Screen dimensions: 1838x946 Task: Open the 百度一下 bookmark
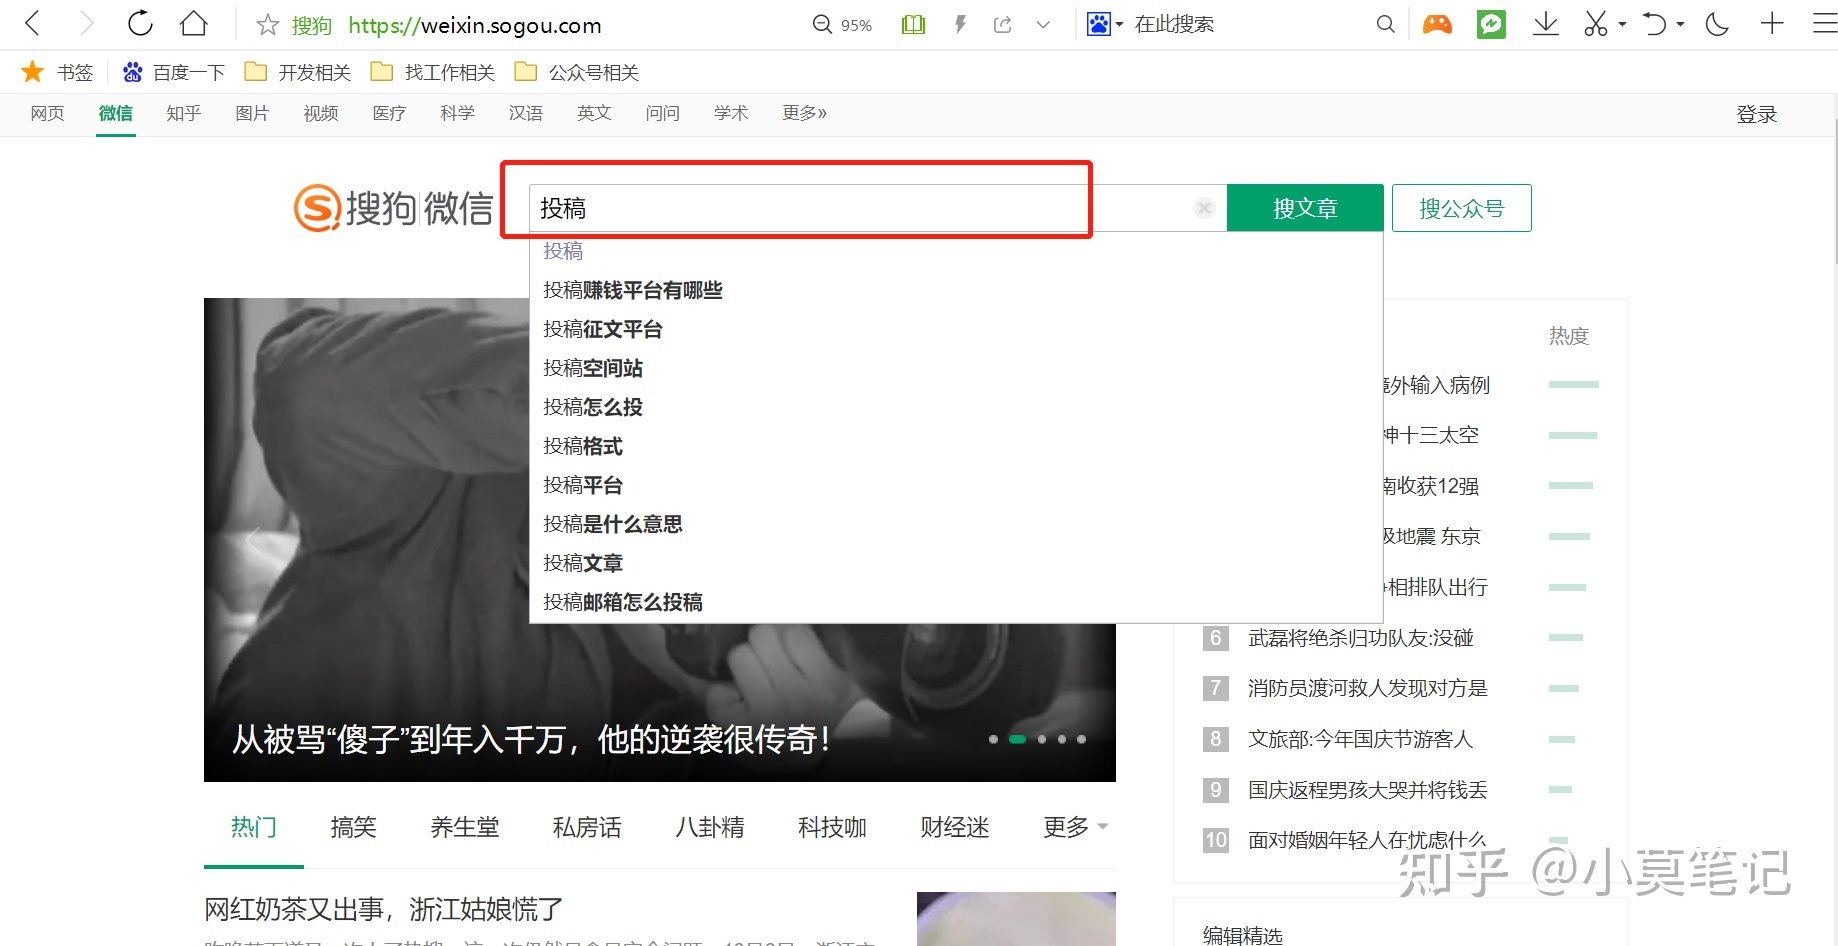click(173, 72)
